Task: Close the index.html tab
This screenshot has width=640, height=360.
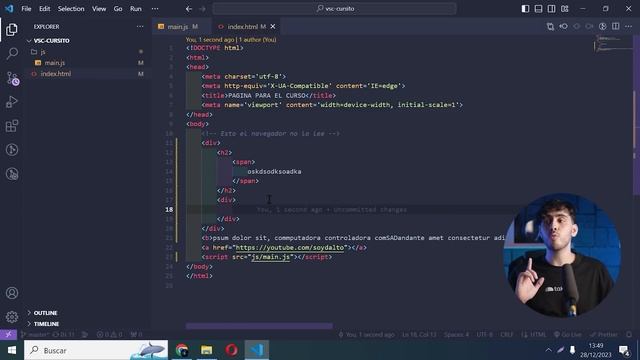Action: pos(273,27)
